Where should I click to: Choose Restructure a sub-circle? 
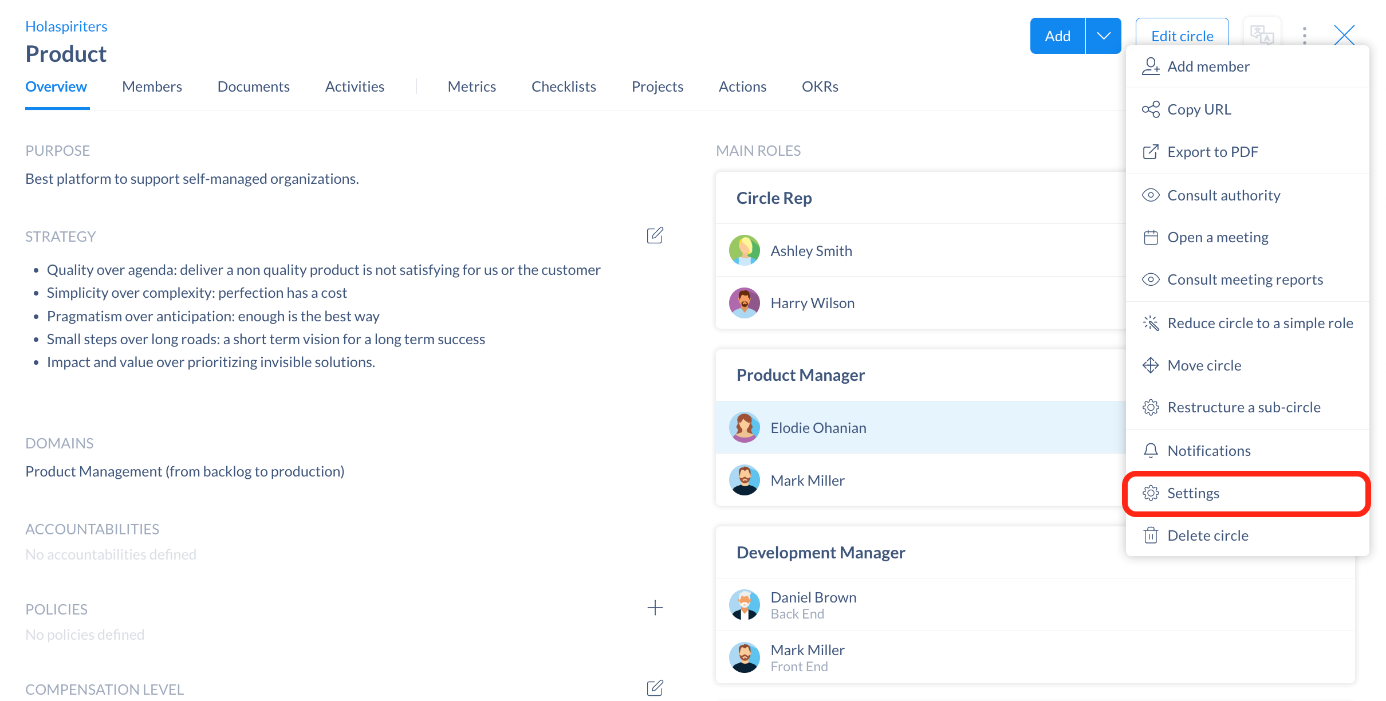(1247, 407)
